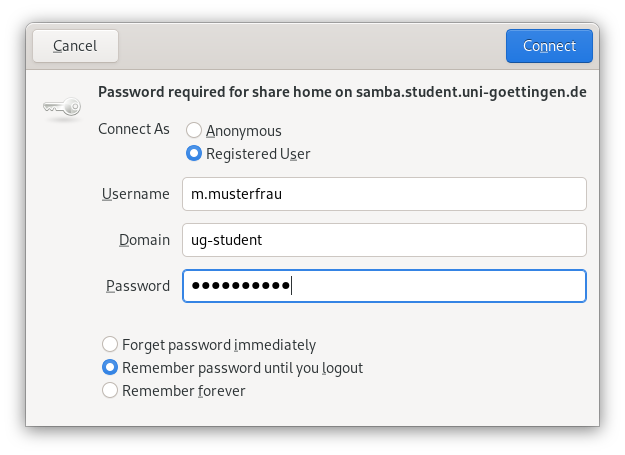This screenshot has height=455, width=625.
Task: Click the Connect As label
Action: 134,129
